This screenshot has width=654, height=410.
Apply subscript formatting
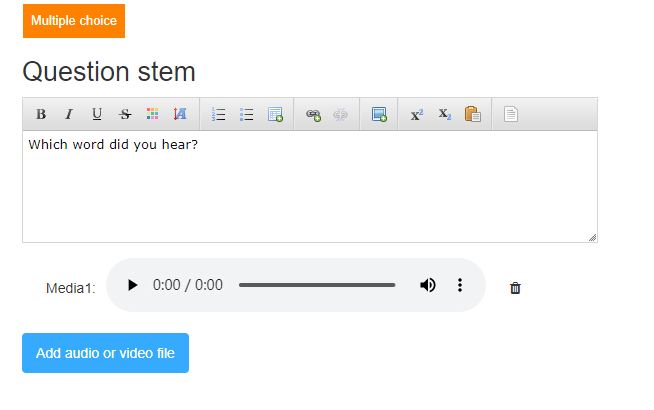(x=445, y=114)
